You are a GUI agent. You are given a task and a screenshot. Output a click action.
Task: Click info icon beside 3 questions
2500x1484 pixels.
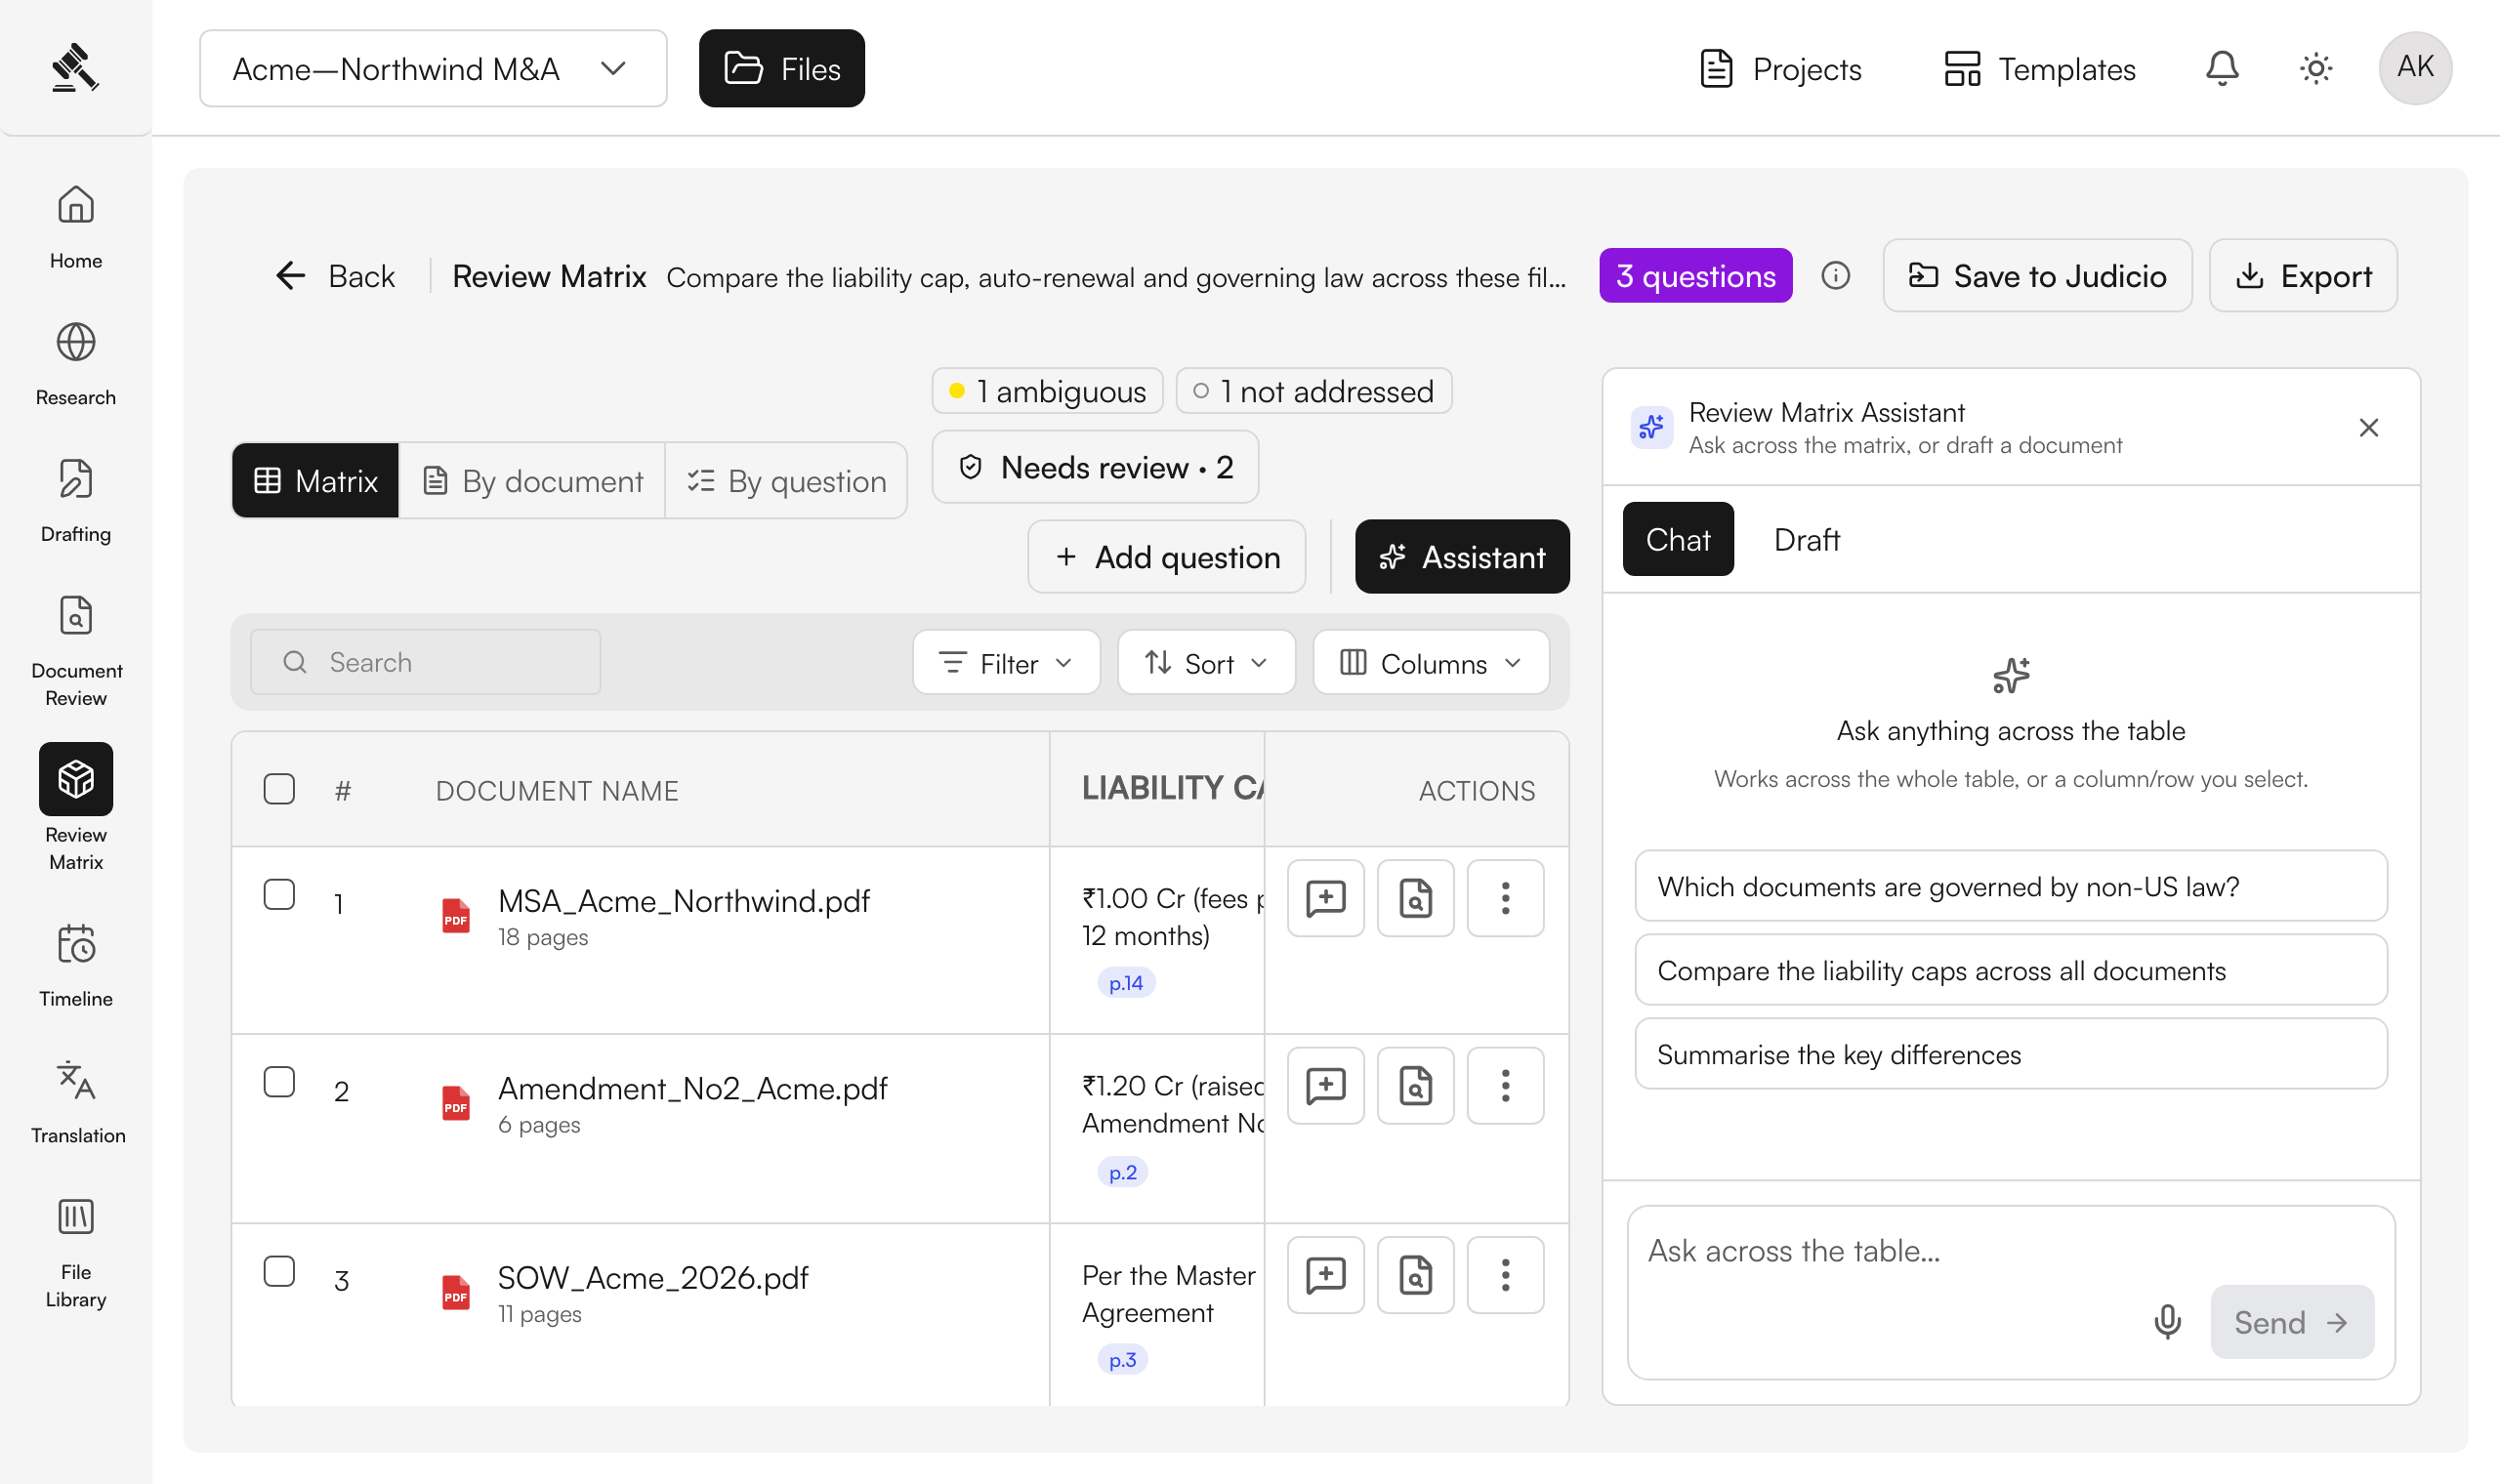pos(1835,275)
